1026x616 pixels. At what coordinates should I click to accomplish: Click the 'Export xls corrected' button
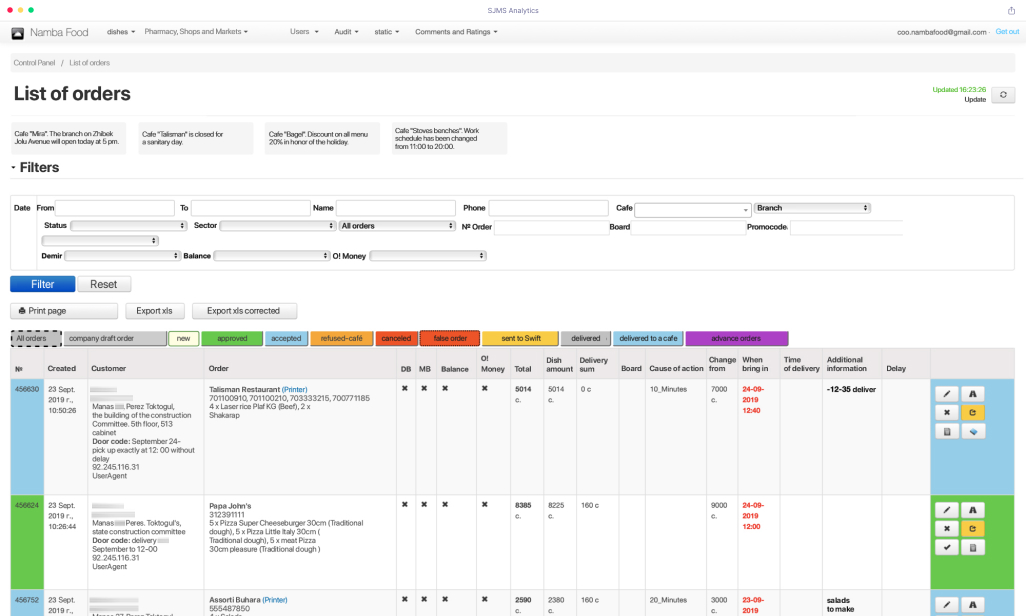(243, 310)
